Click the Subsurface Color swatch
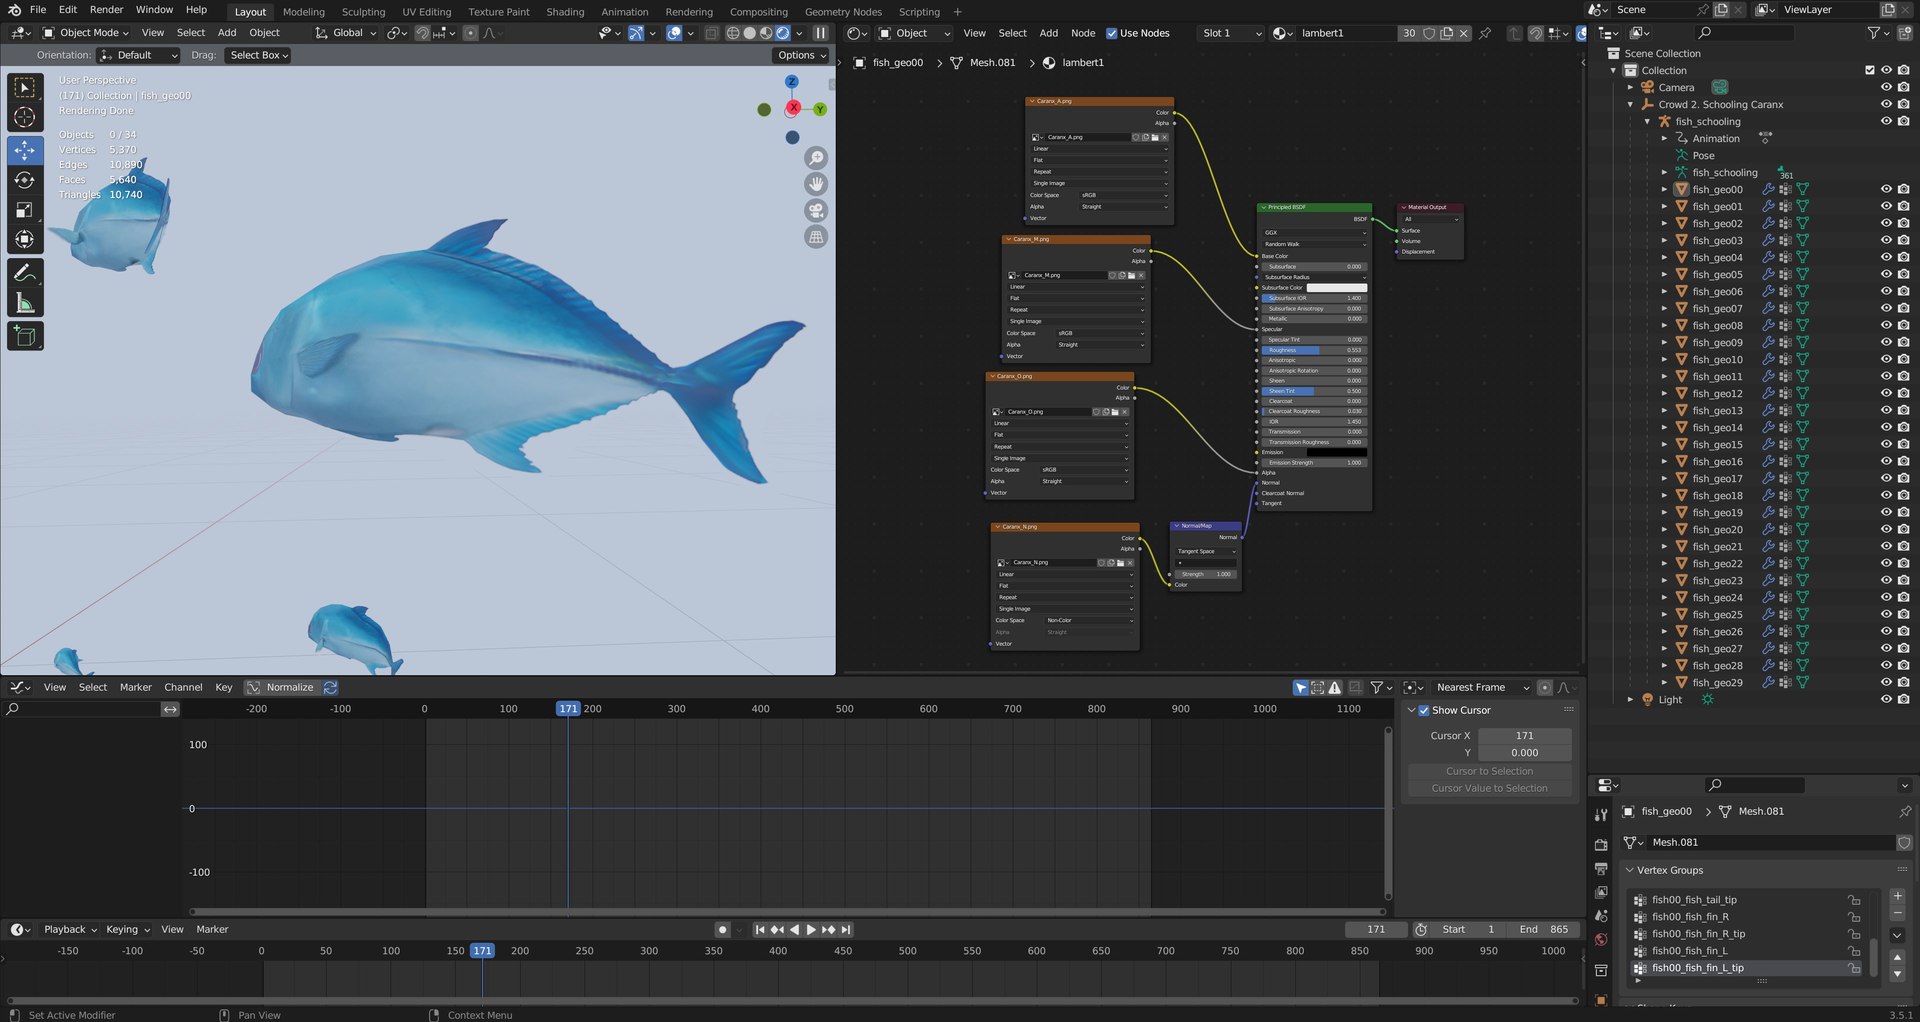1920x1022 pixels. tap(1336, 288)
